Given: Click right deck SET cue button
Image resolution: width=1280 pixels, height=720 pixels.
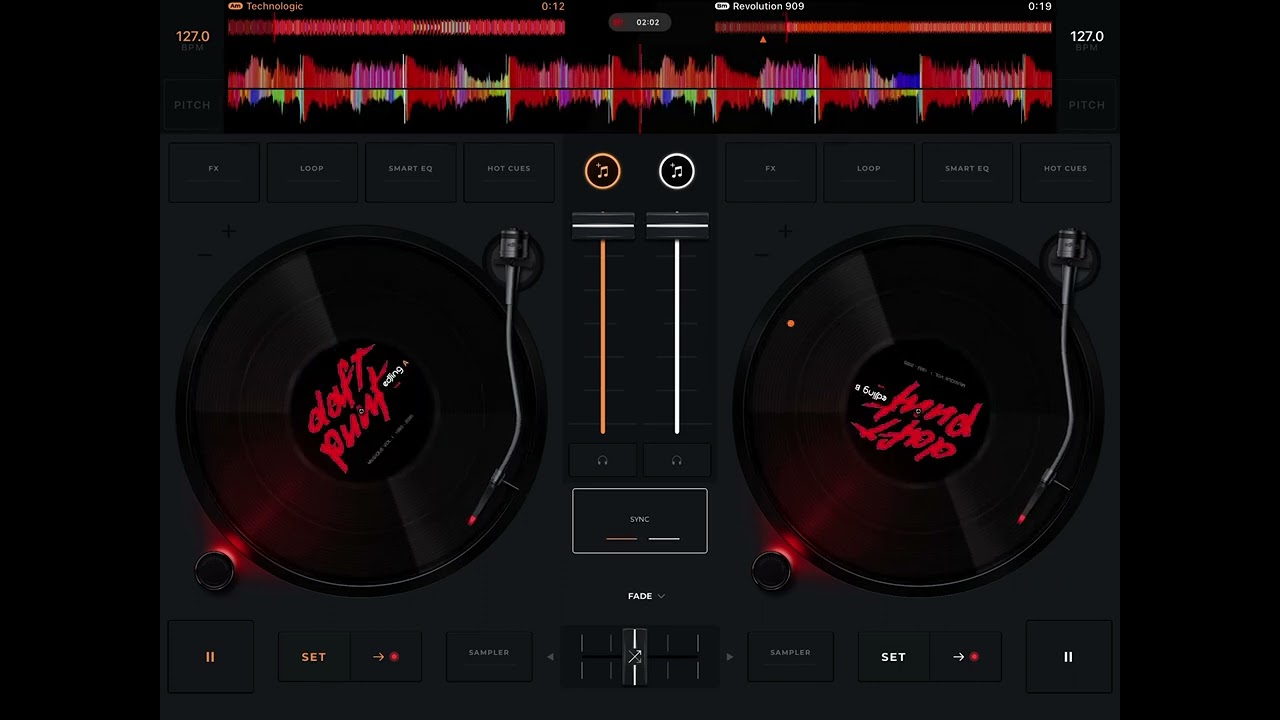Looking at the screenshot, I should point(893,657).
